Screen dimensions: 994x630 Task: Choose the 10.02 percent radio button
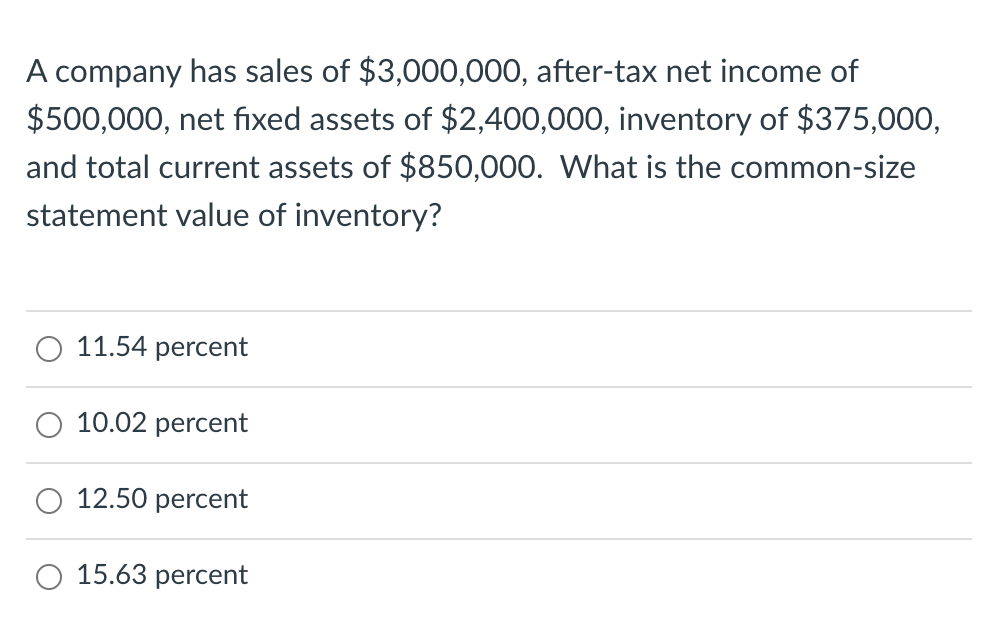[49, 425]
